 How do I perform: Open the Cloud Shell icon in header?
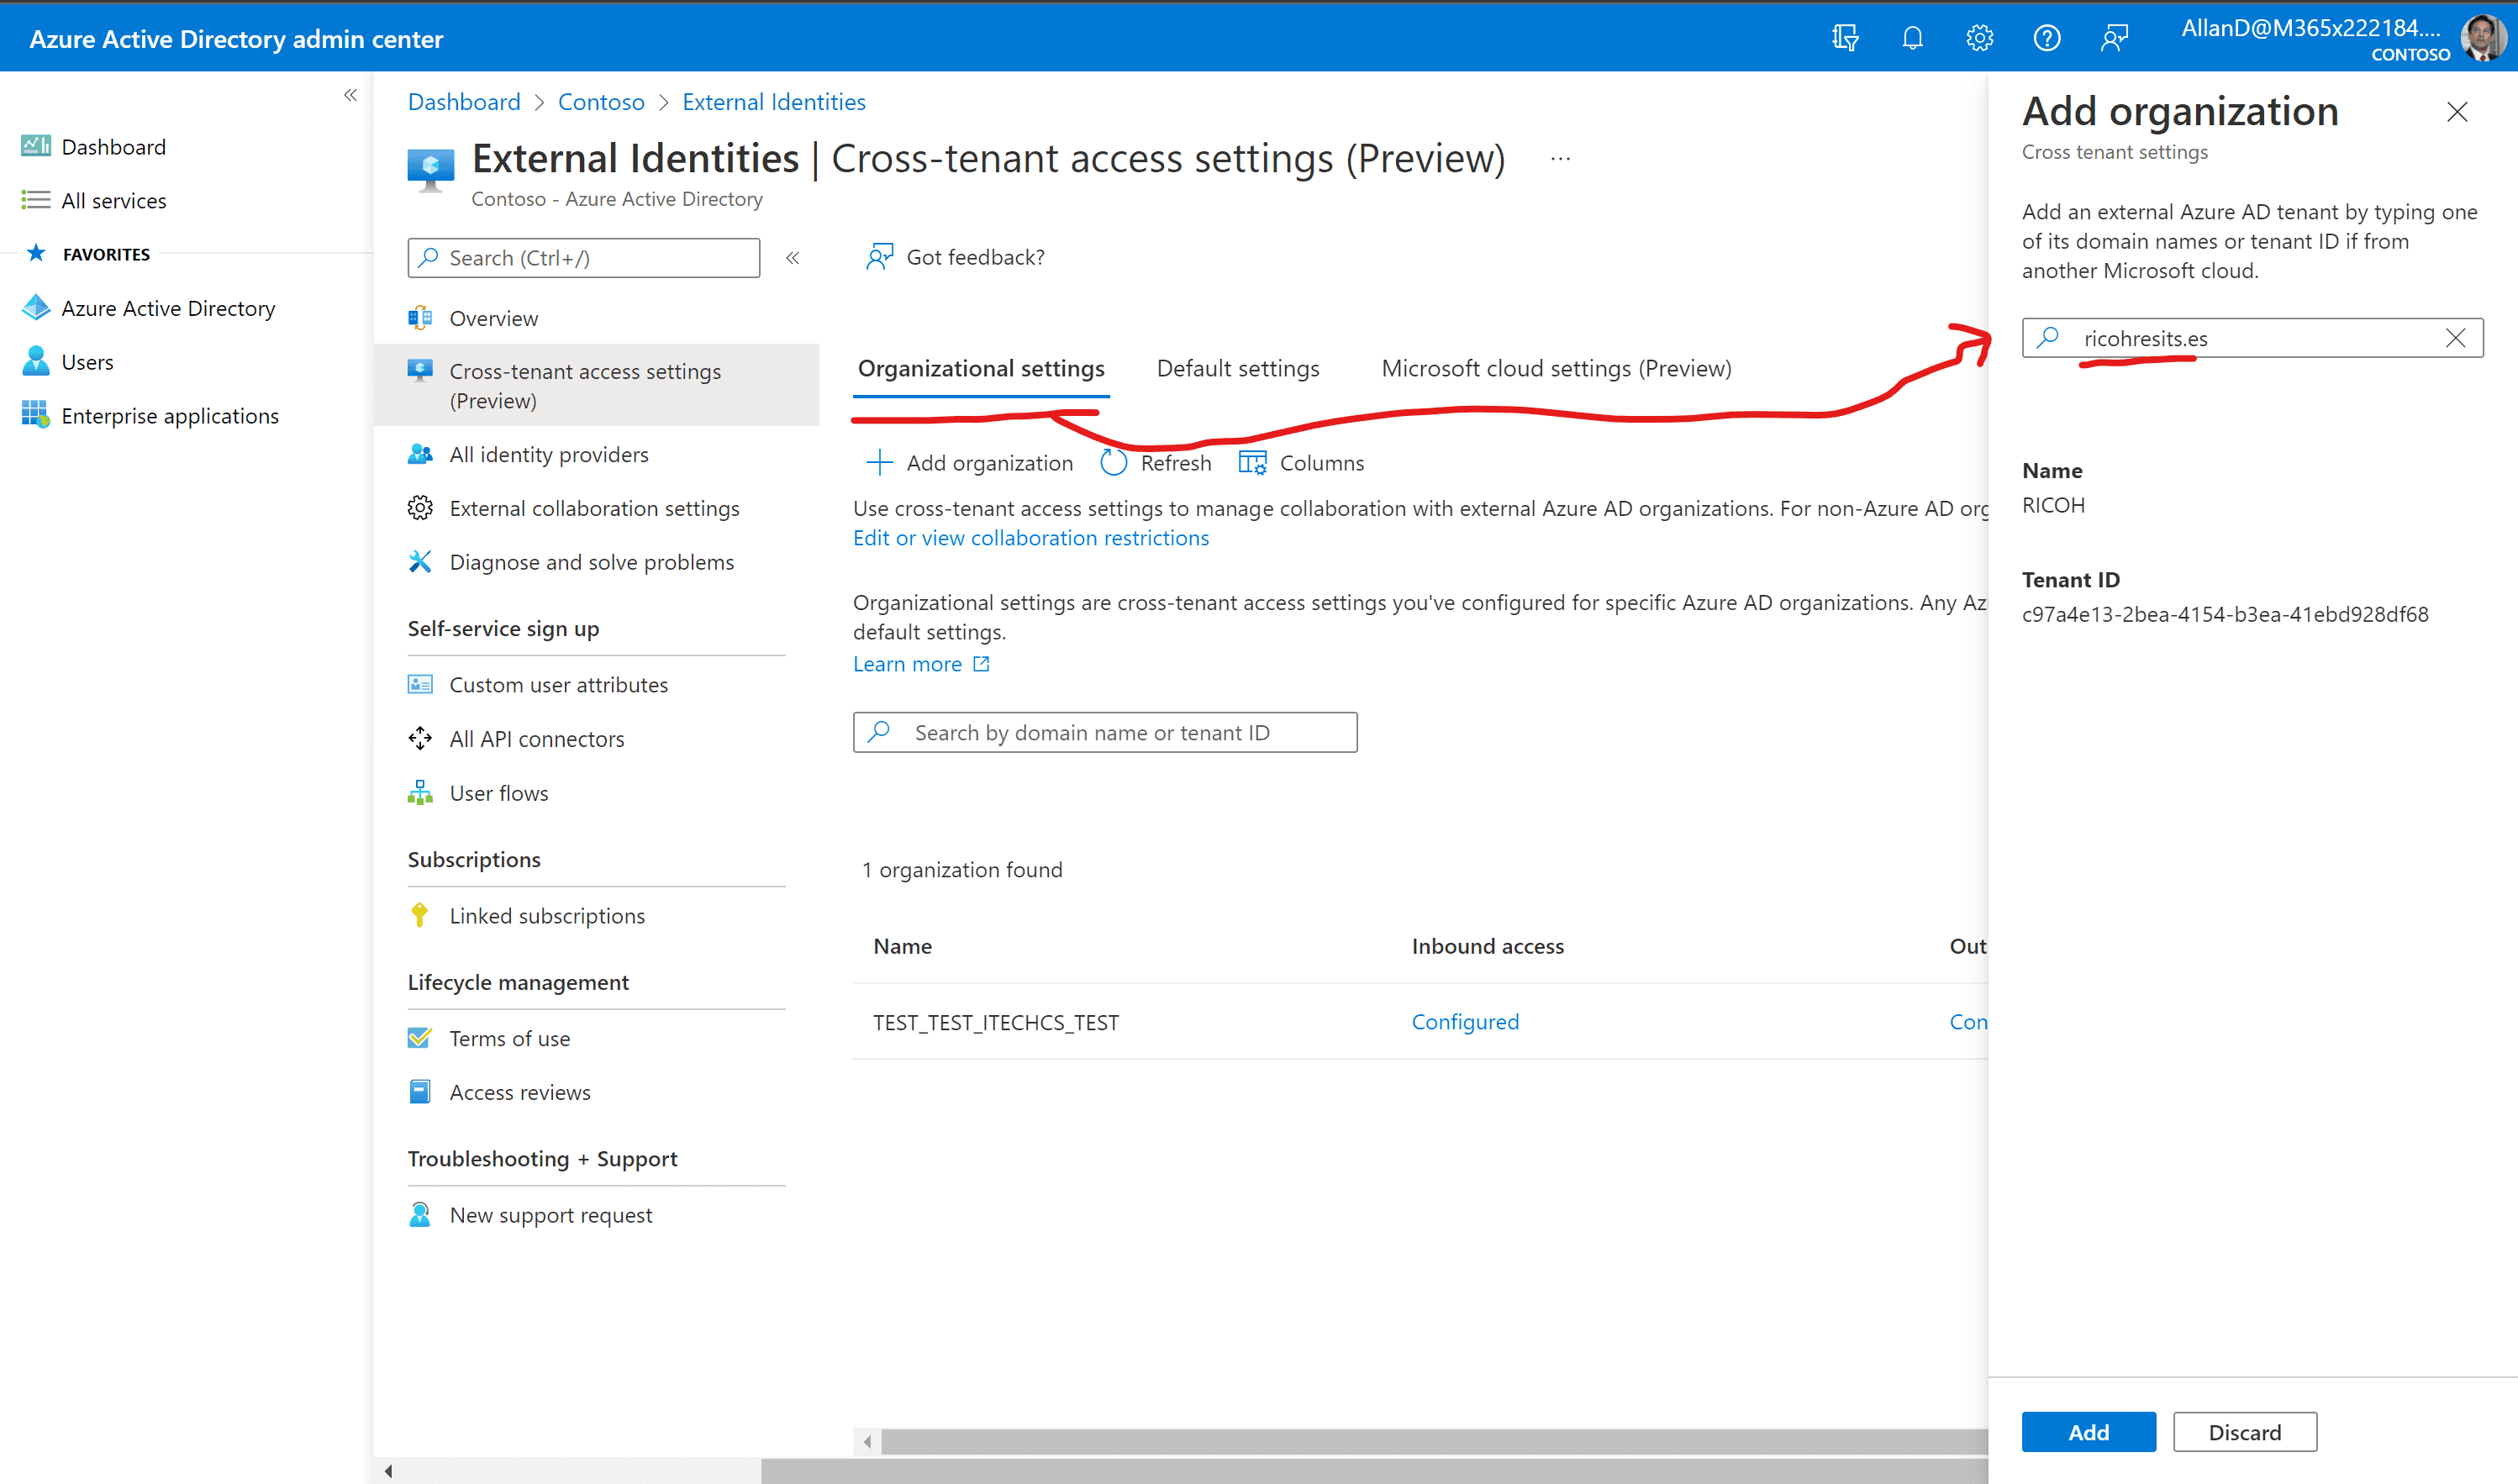[x=1845, y=38]
